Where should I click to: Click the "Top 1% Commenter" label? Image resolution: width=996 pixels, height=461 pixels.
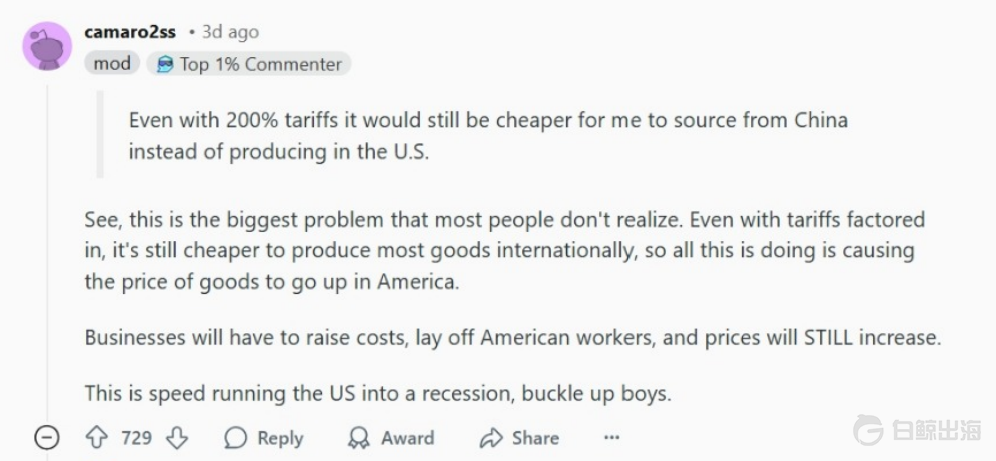[x=260, y=64]
